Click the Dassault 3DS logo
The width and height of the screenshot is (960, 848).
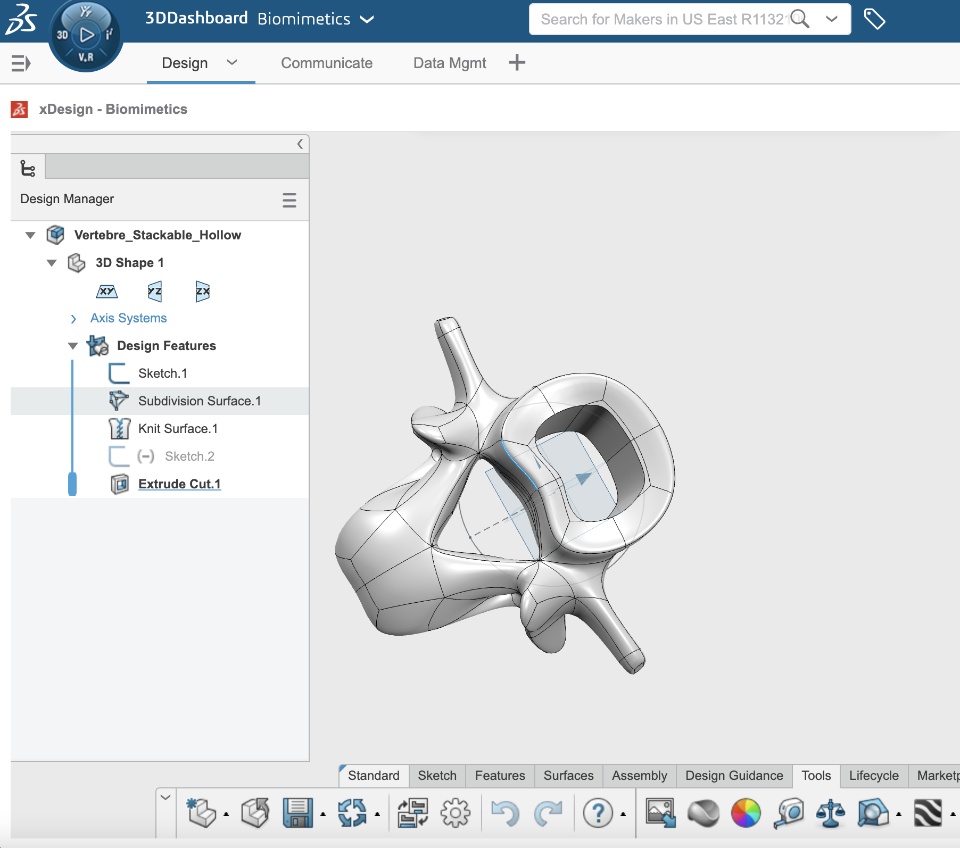tap(21, 19)
